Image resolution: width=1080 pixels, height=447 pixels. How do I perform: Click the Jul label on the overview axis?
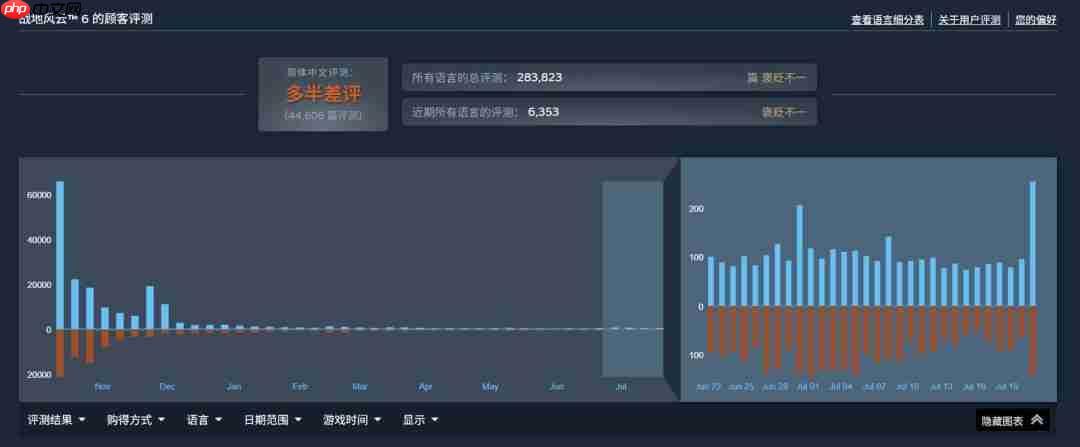point(621,387)
